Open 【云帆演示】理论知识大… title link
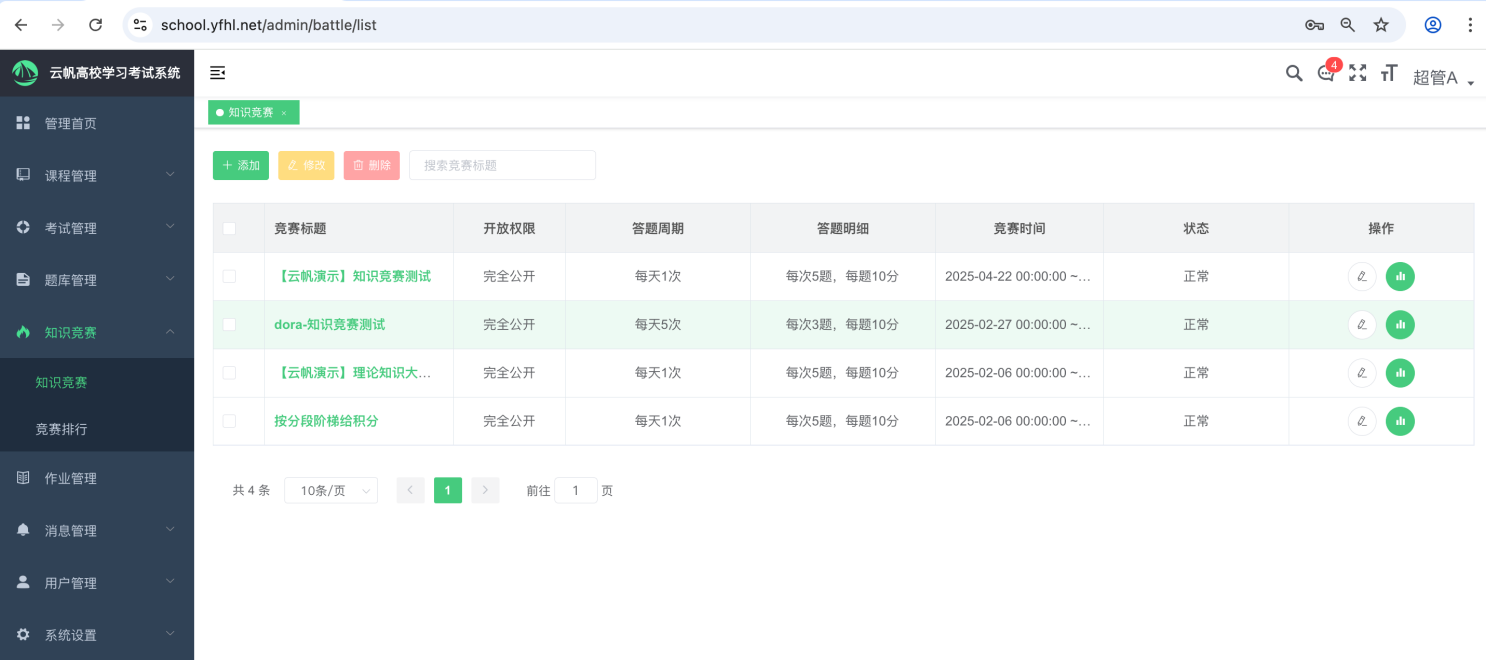 pyautogui.click(x=352, y=373)
